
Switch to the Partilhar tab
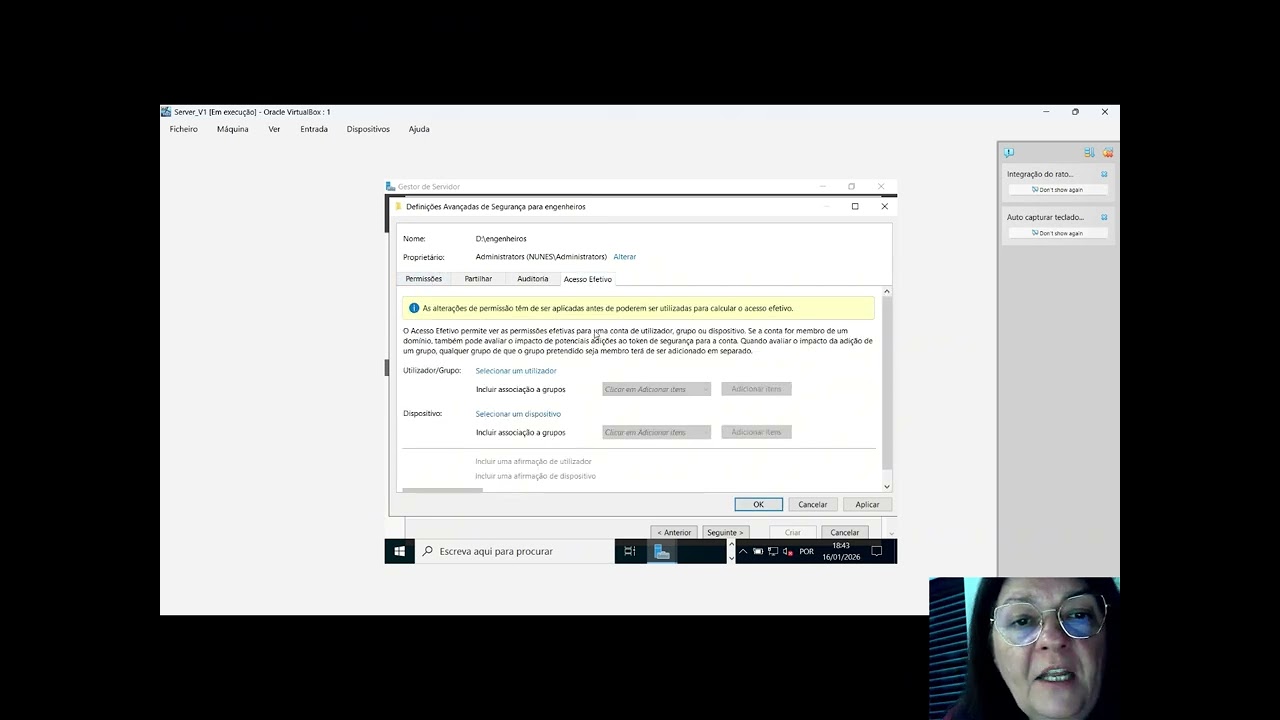pos(478,279)
